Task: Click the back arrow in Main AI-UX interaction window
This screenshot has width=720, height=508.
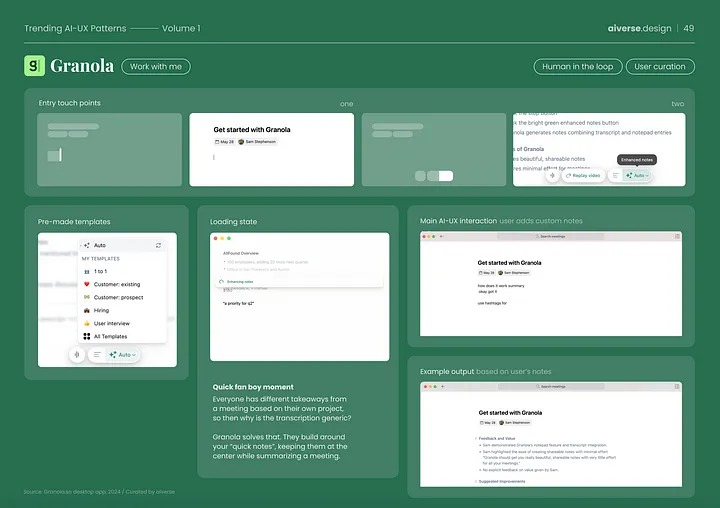Action: point(442,237)
